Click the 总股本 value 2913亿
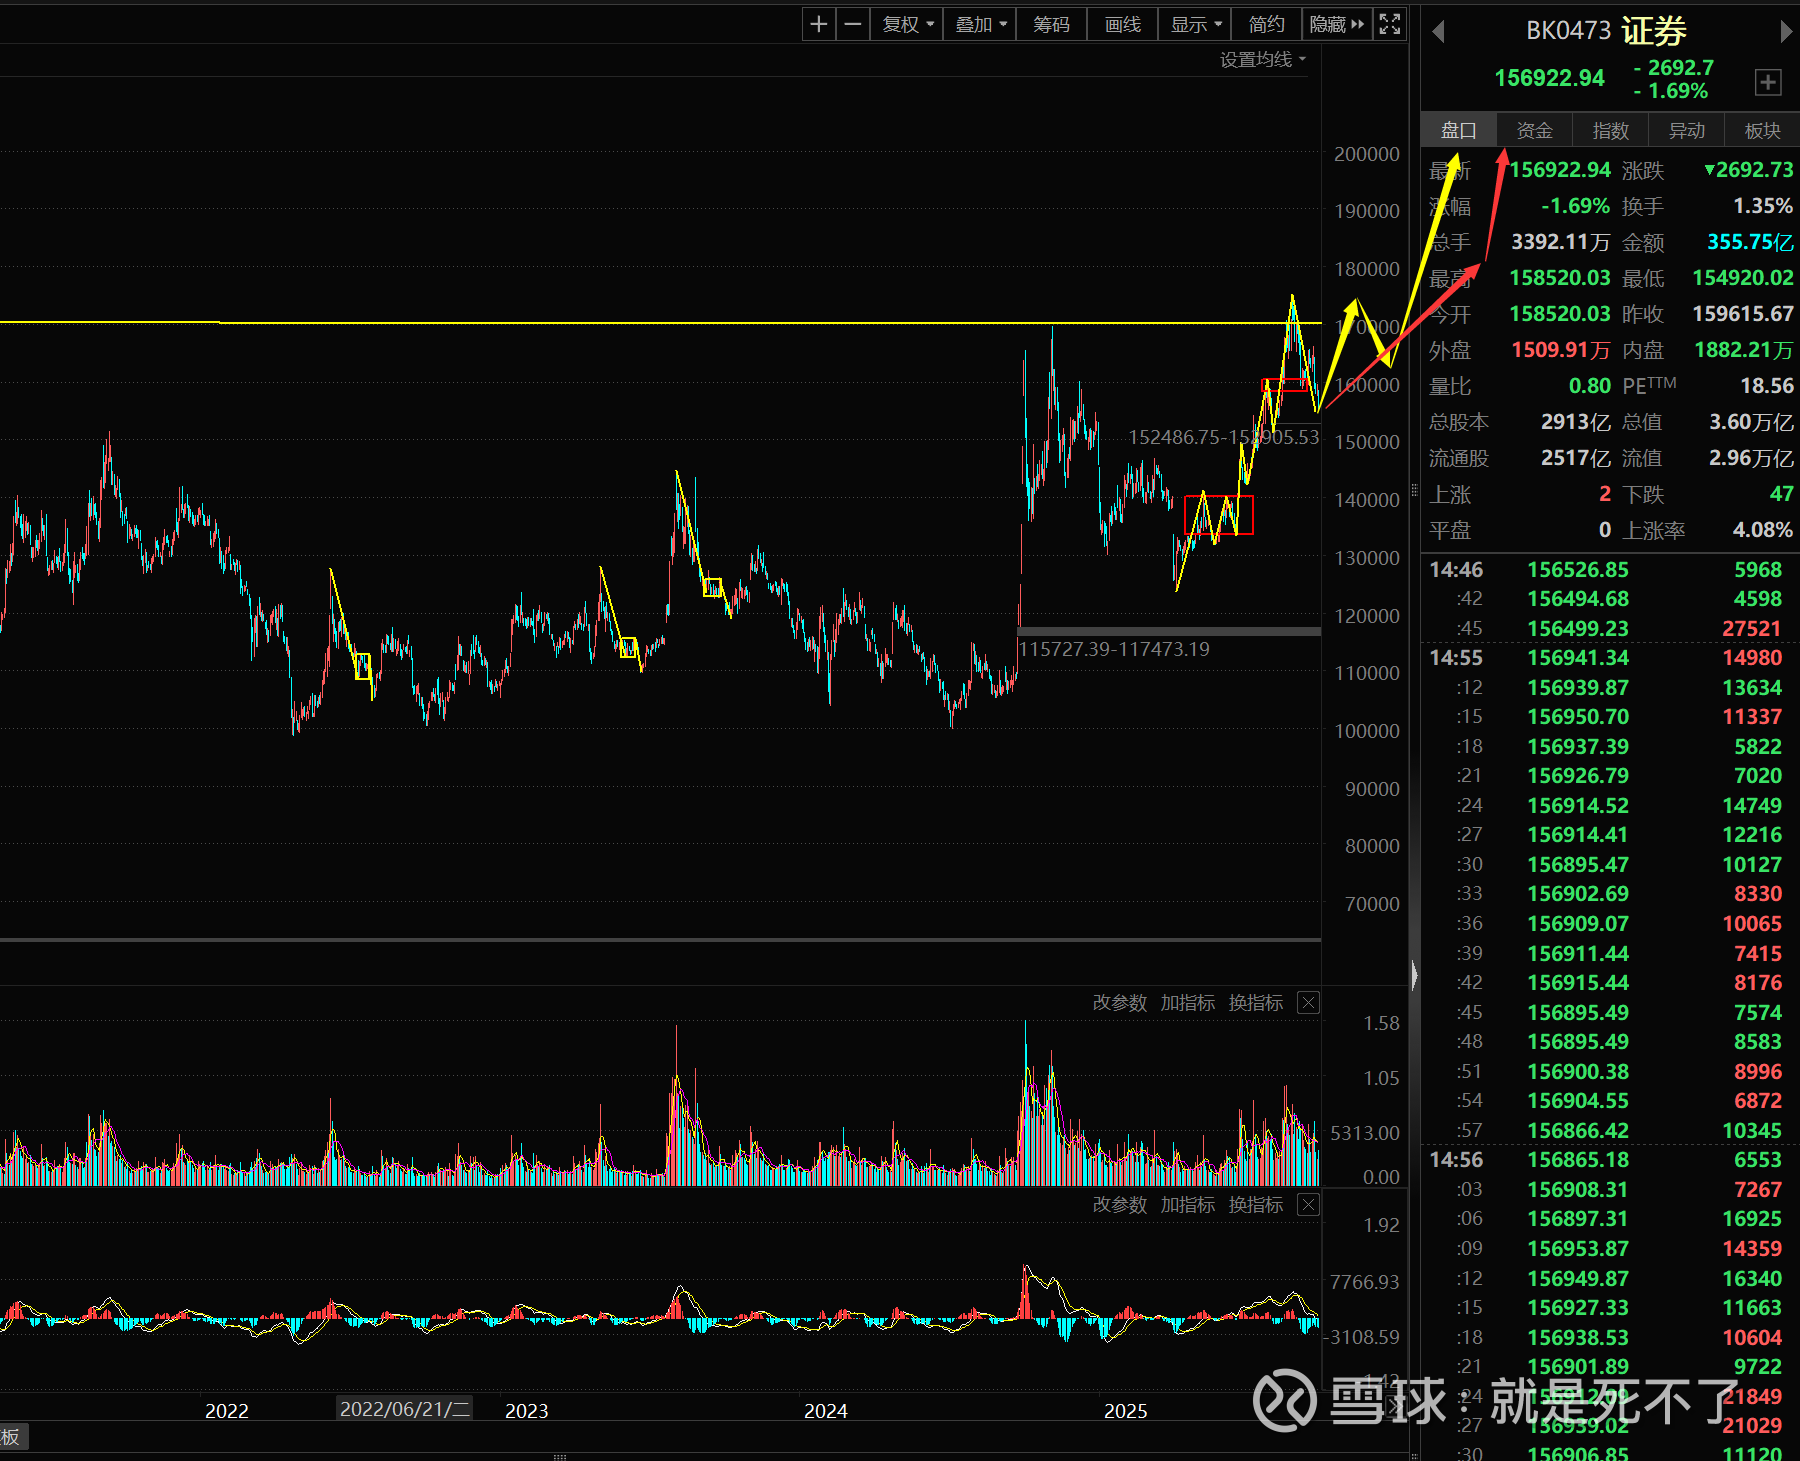The image size is (1800, 1461). 1575,422
